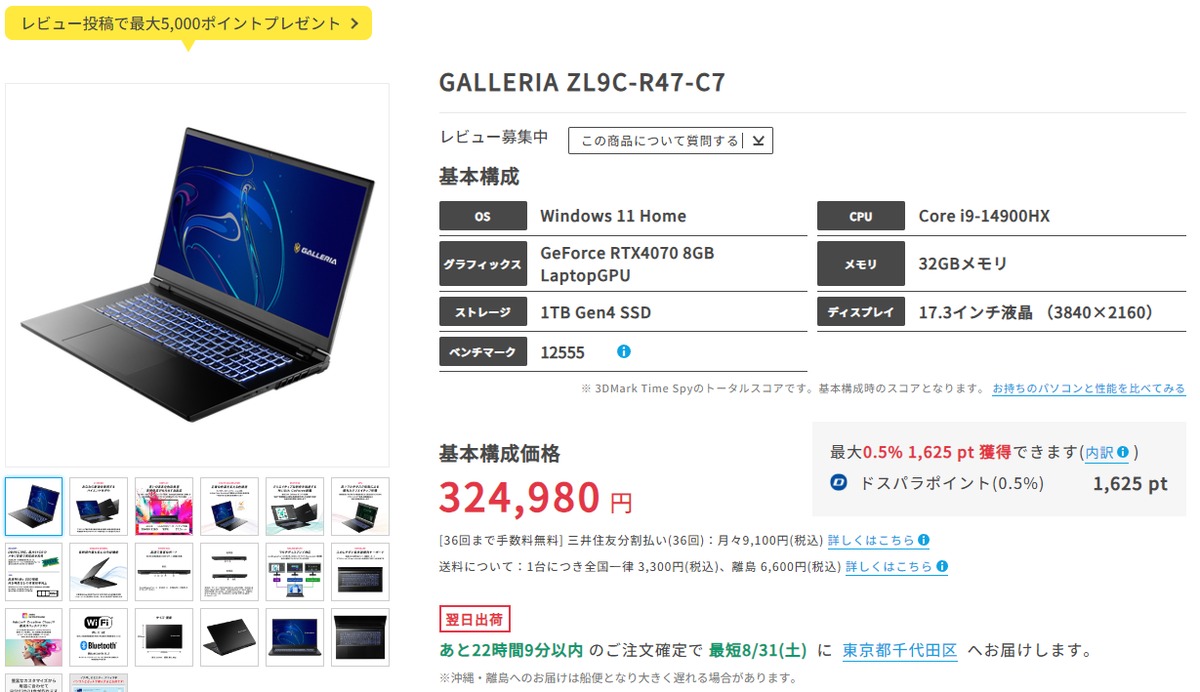Click the info icon beside 内訳
Image resolution: width=1200 pixels, height=692 pixels.
point(1122,452)
